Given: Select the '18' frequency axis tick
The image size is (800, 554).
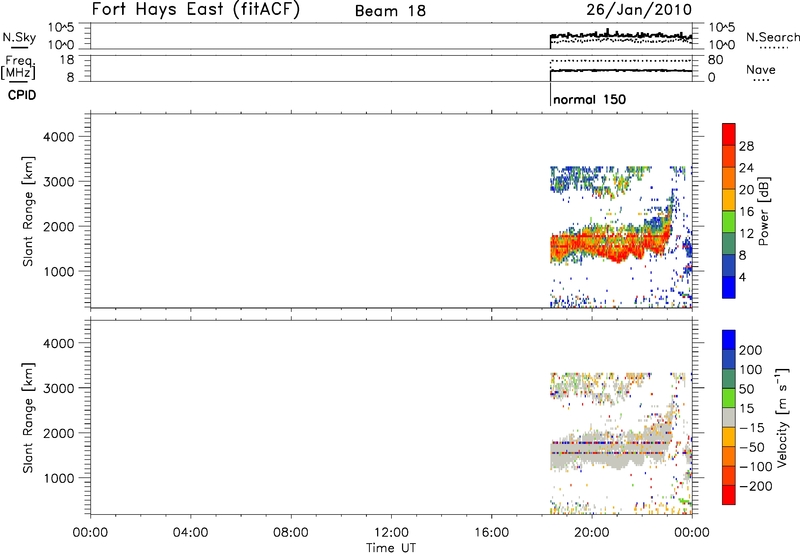Looking at the screenshot, I should click(x=67, y=60).
